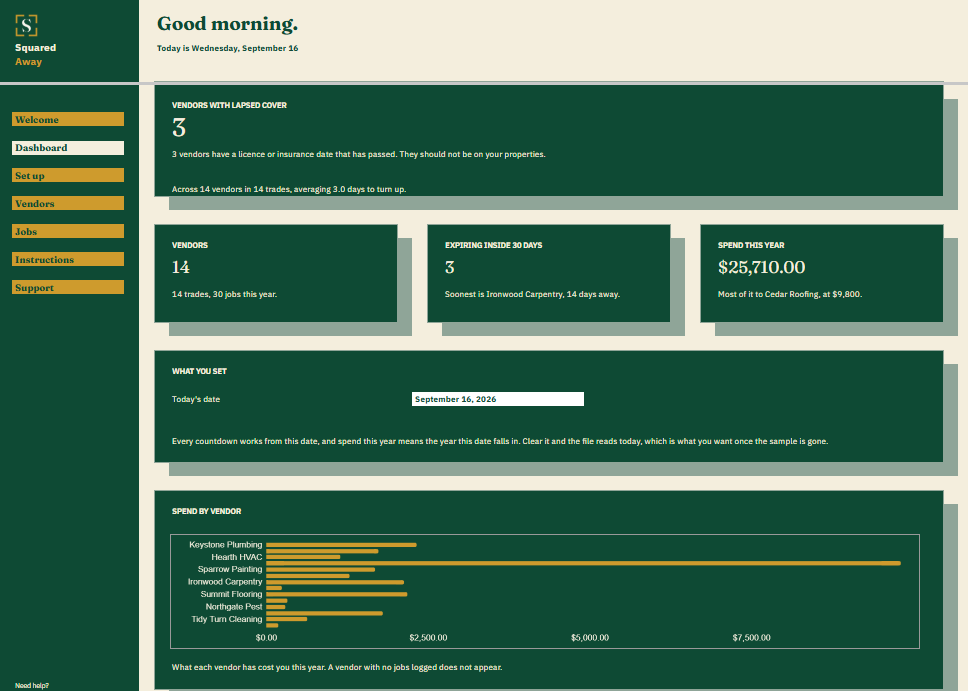This screenshot has height=691, width=968.
Task: Click the longest bar in the spend chart
Action: point(583,563)
